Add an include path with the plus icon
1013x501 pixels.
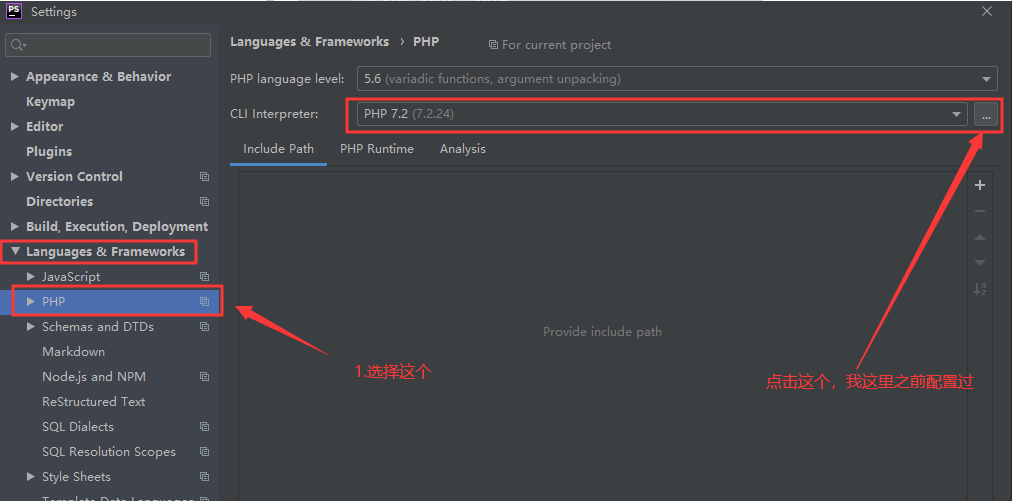click(980, 186)
